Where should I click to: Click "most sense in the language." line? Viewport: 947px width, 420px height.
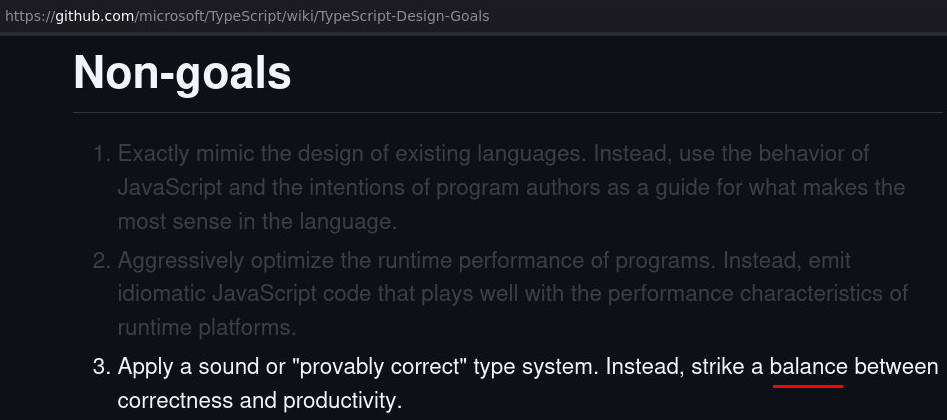[257, 220]
